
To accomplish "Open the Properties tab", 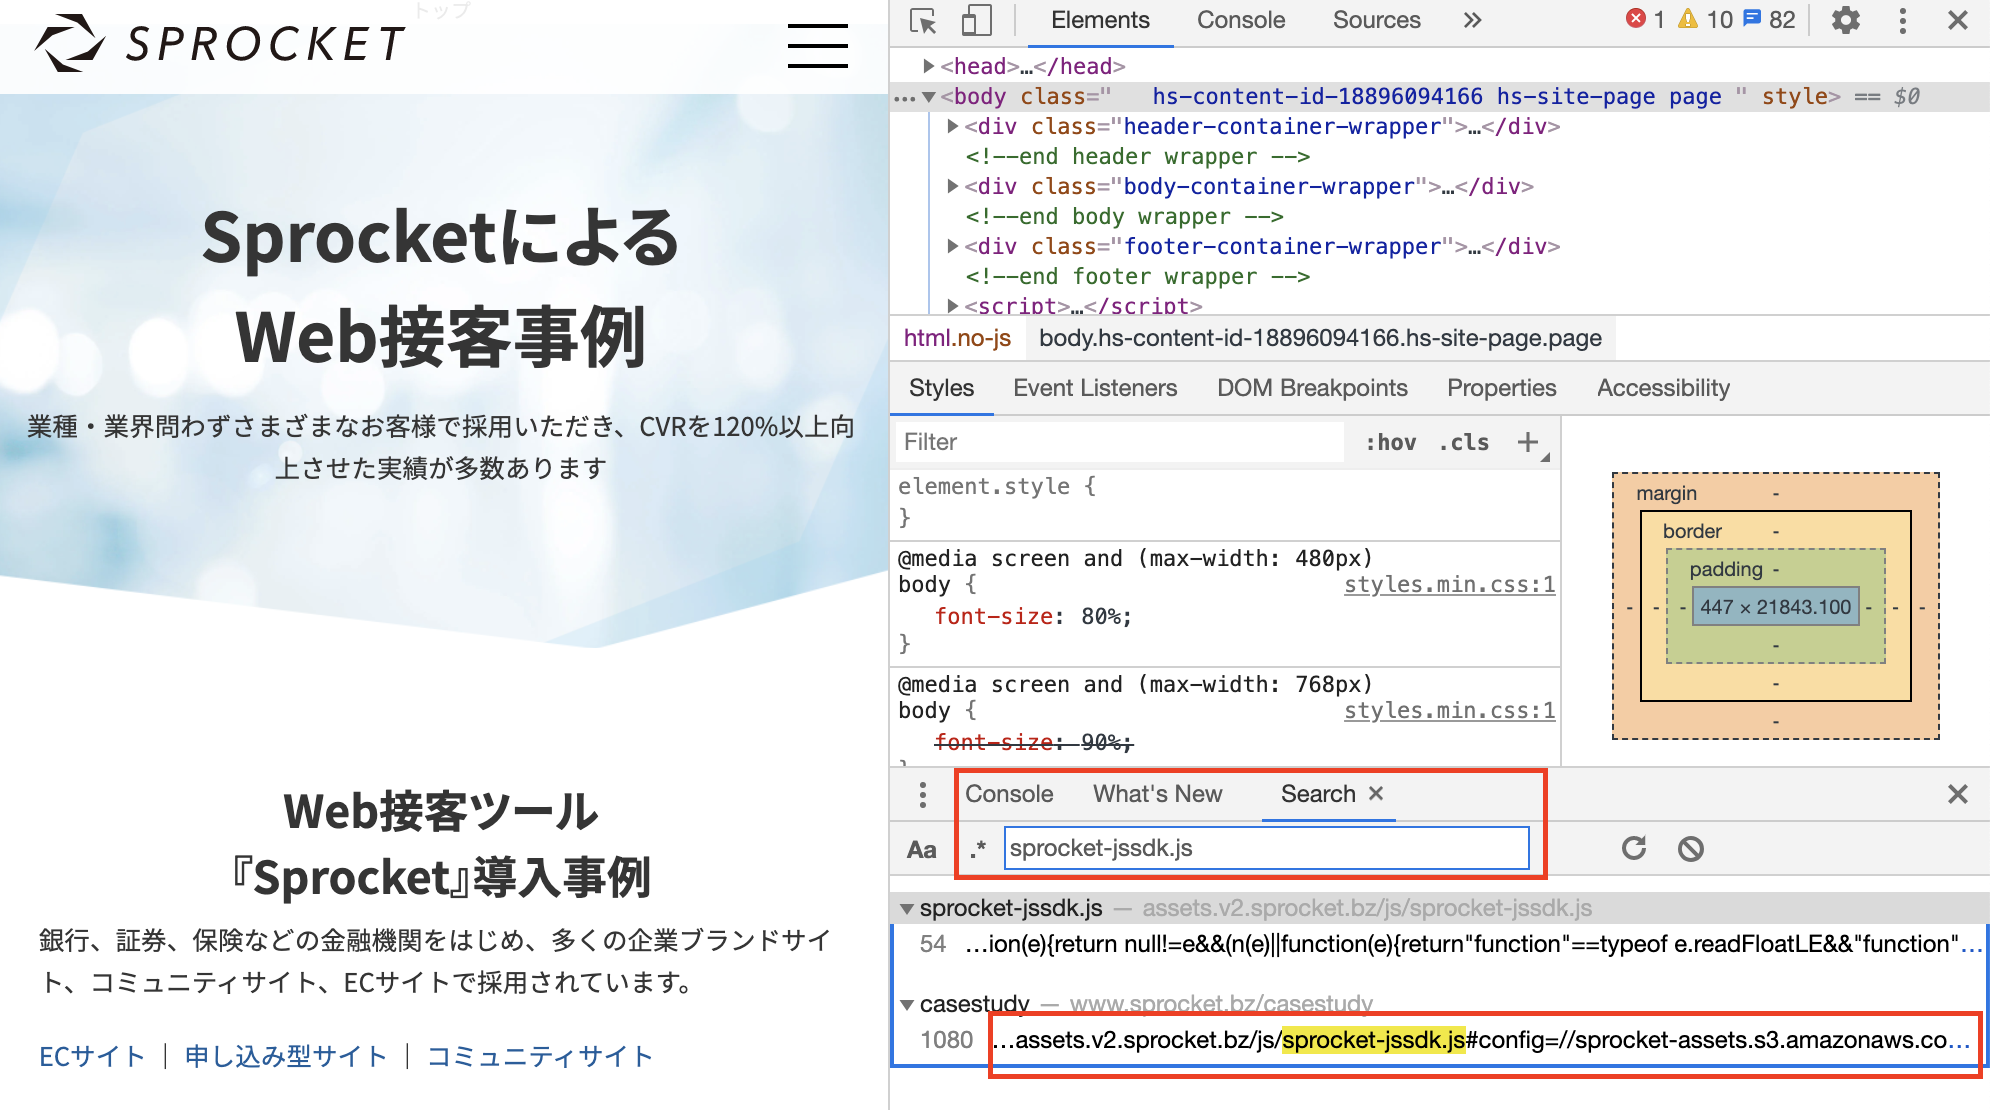I will 1501,388.
